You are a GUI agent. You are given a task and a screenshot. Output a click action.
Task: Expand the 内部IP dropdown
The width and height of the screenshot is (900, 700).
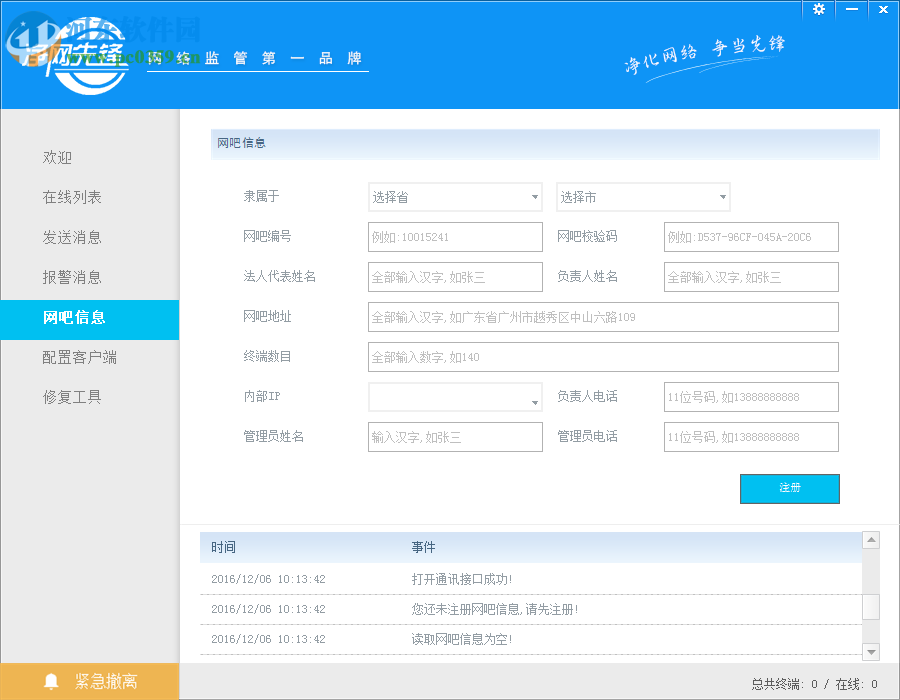455,397
